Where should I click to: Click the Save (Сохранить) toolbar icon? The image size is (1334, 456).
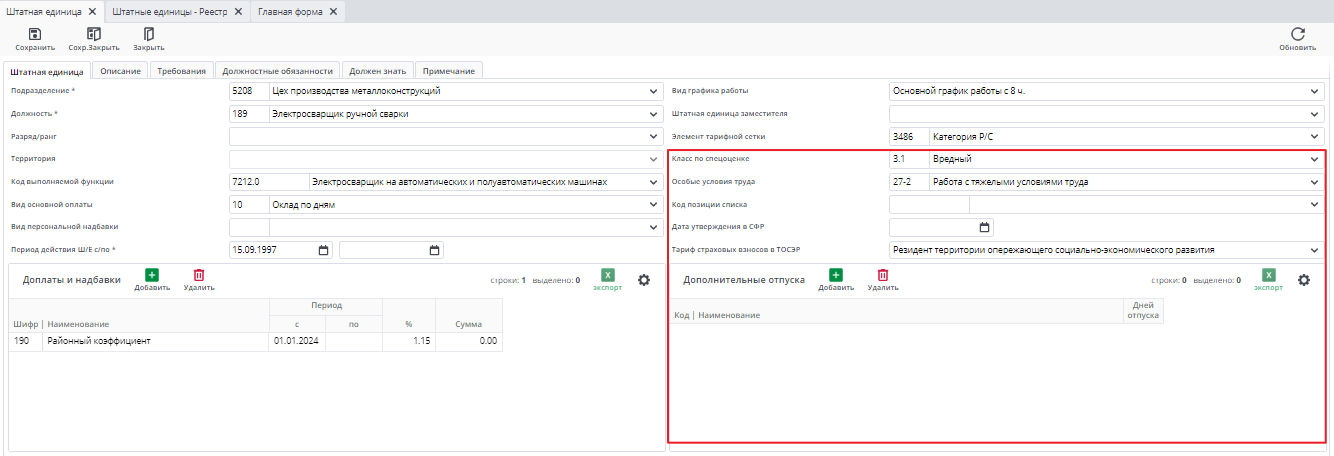35,35
